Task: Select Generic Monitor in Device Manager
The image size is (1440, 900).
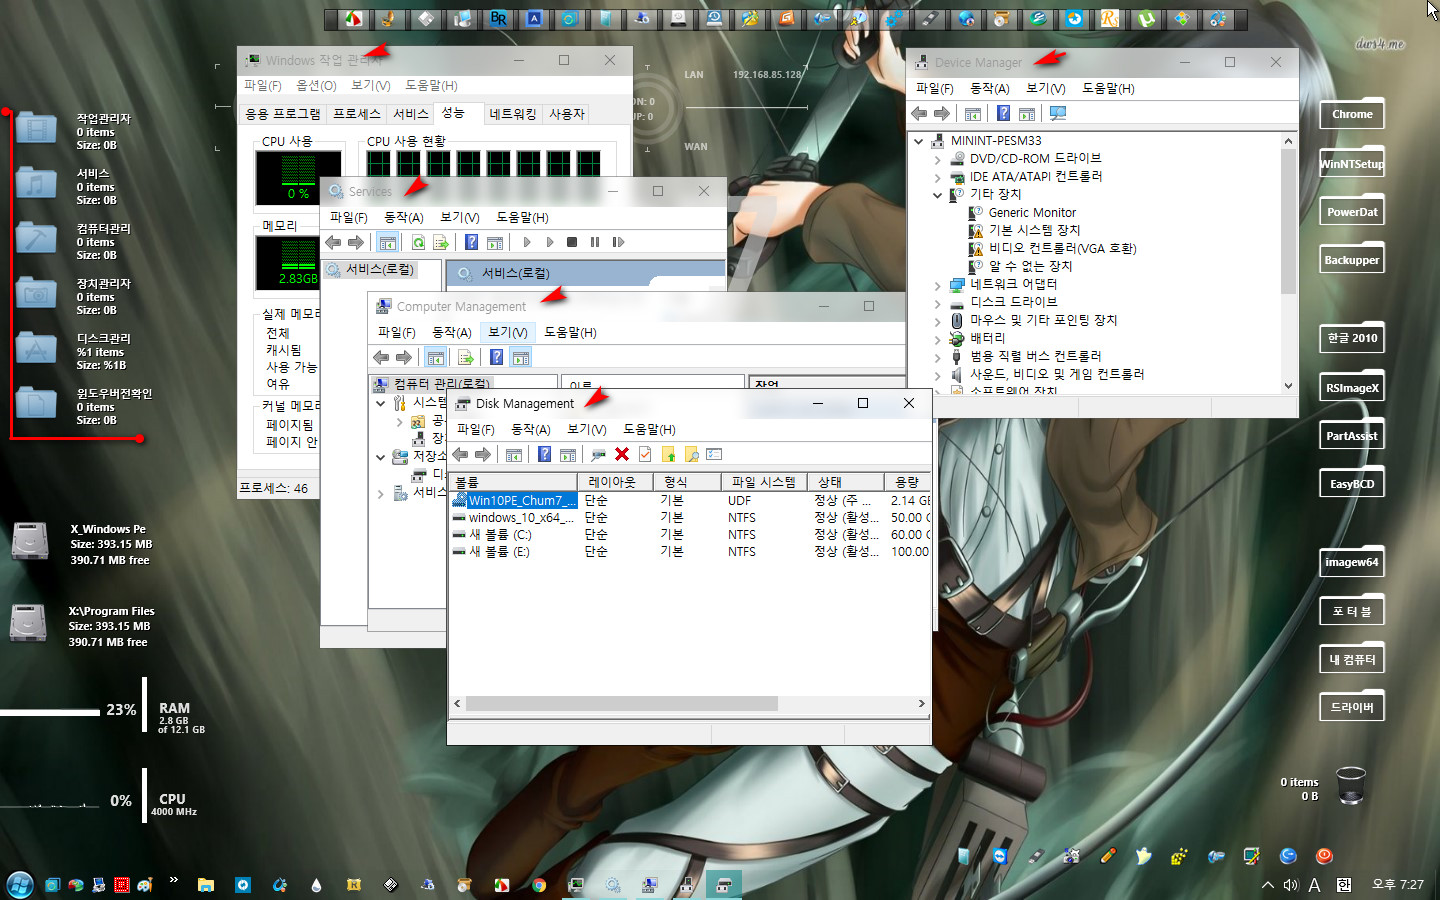Action: [1032, 212]
